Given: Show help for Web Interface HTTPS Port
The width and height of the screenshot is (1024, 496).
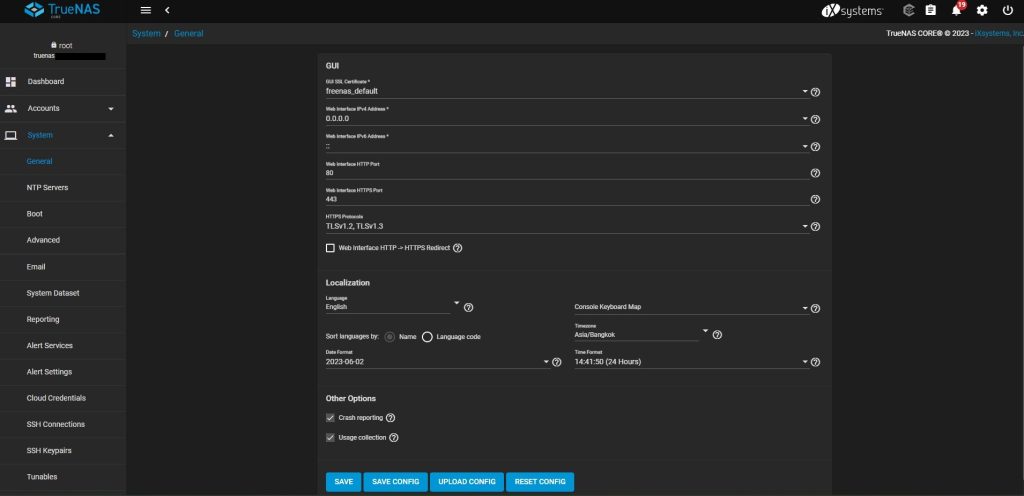Looking at the screenshot, I should (815, 200).
